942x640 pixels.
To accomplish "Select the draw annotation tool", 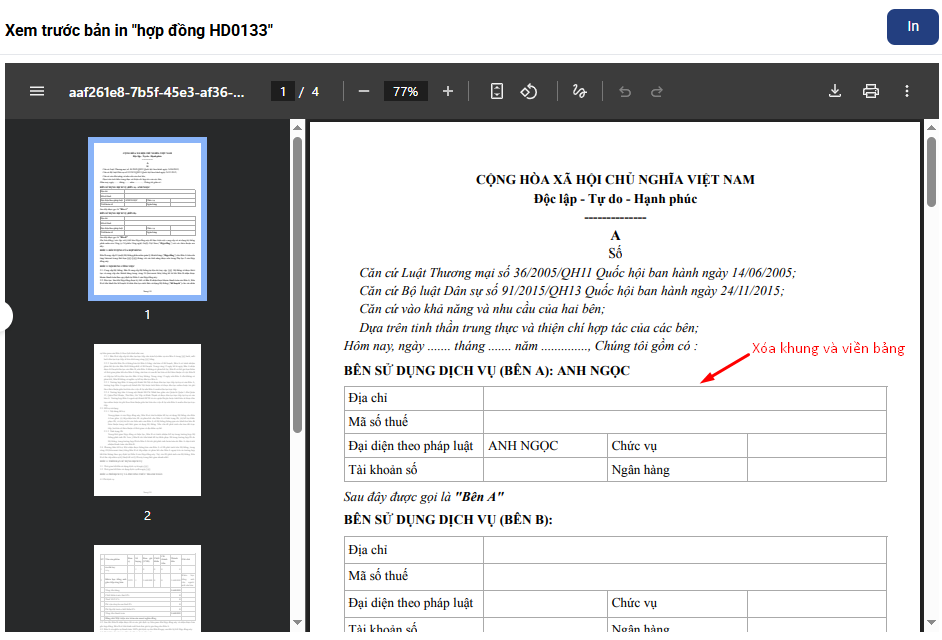I will point(579,91).
